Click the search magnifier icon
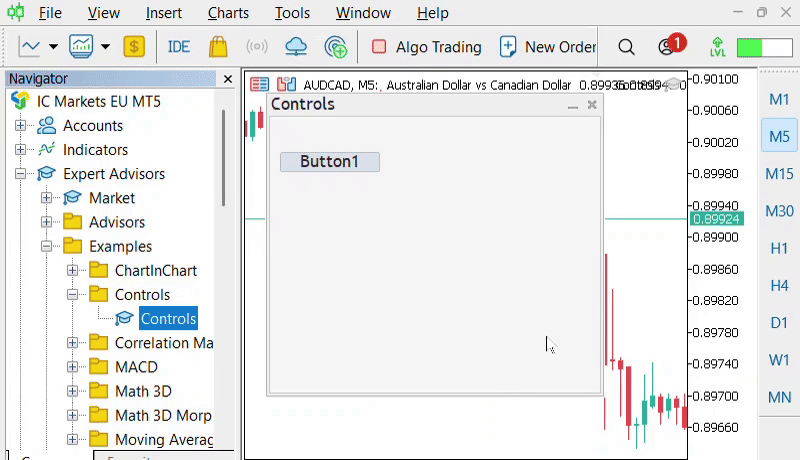The image size is (800, 460). (x=626, y=47)
